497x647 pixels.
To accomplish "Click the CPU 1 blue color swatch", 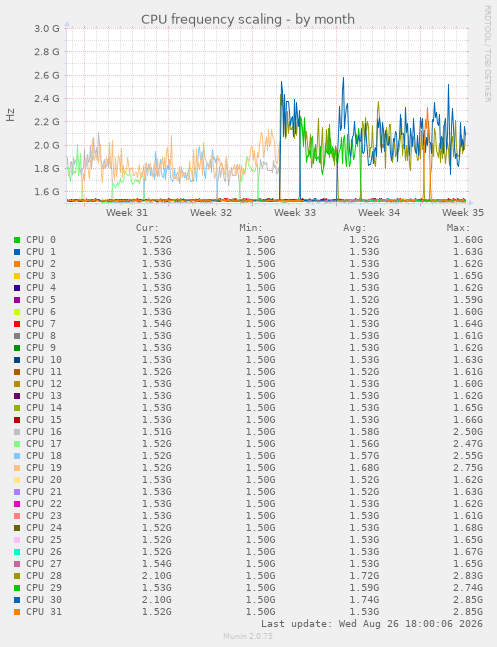I will click(x=17, y=252).
